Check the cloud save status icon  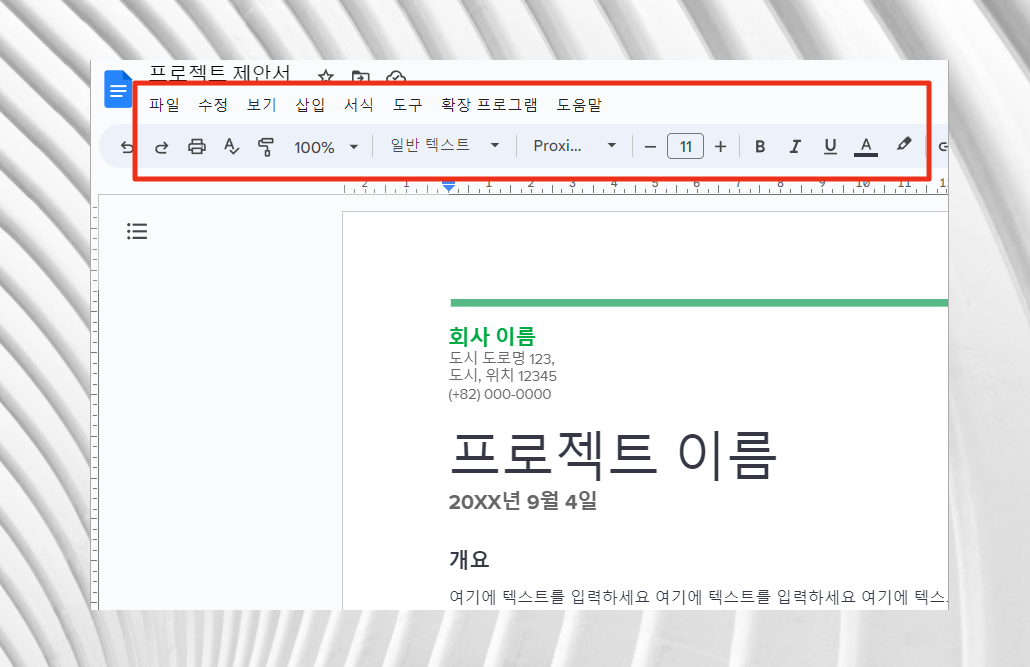point(395,76)
